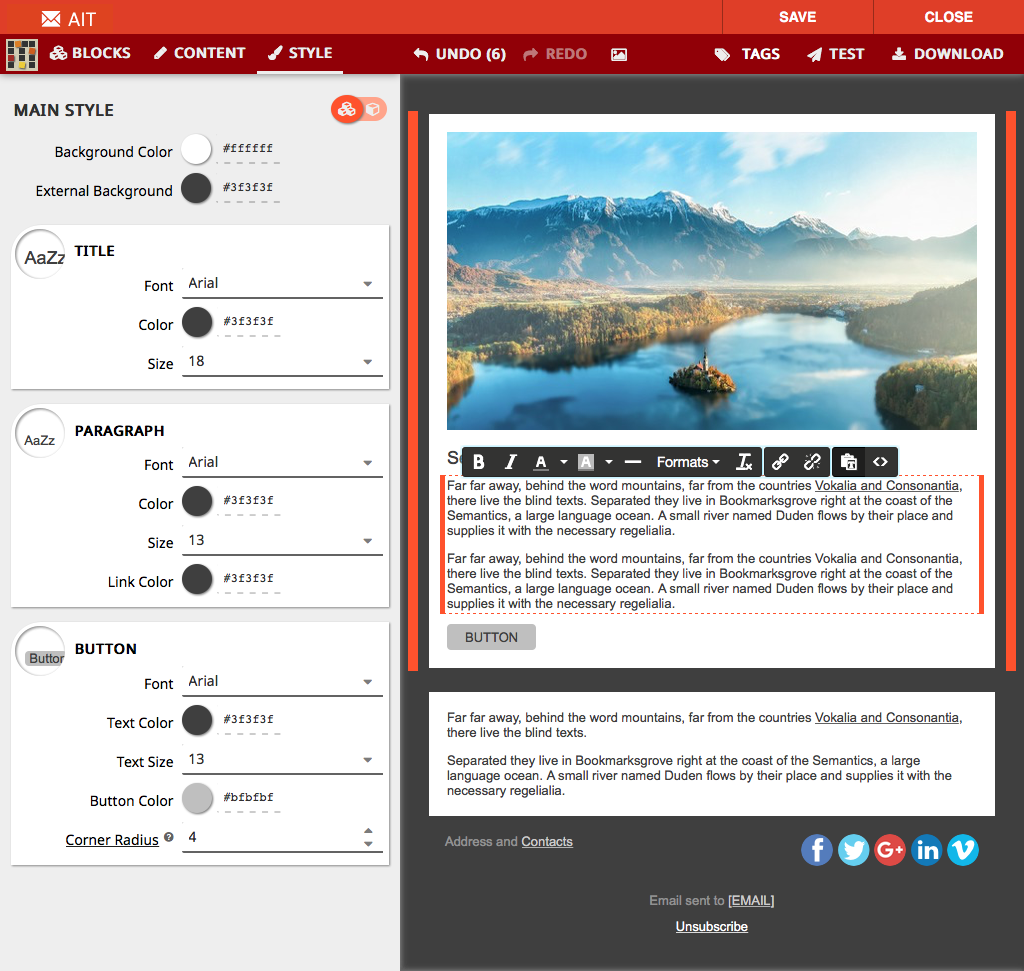Click the Facebook social icon
This screenshot has width=1024, height=971.
pyautogui.click(x=817, y=850)
